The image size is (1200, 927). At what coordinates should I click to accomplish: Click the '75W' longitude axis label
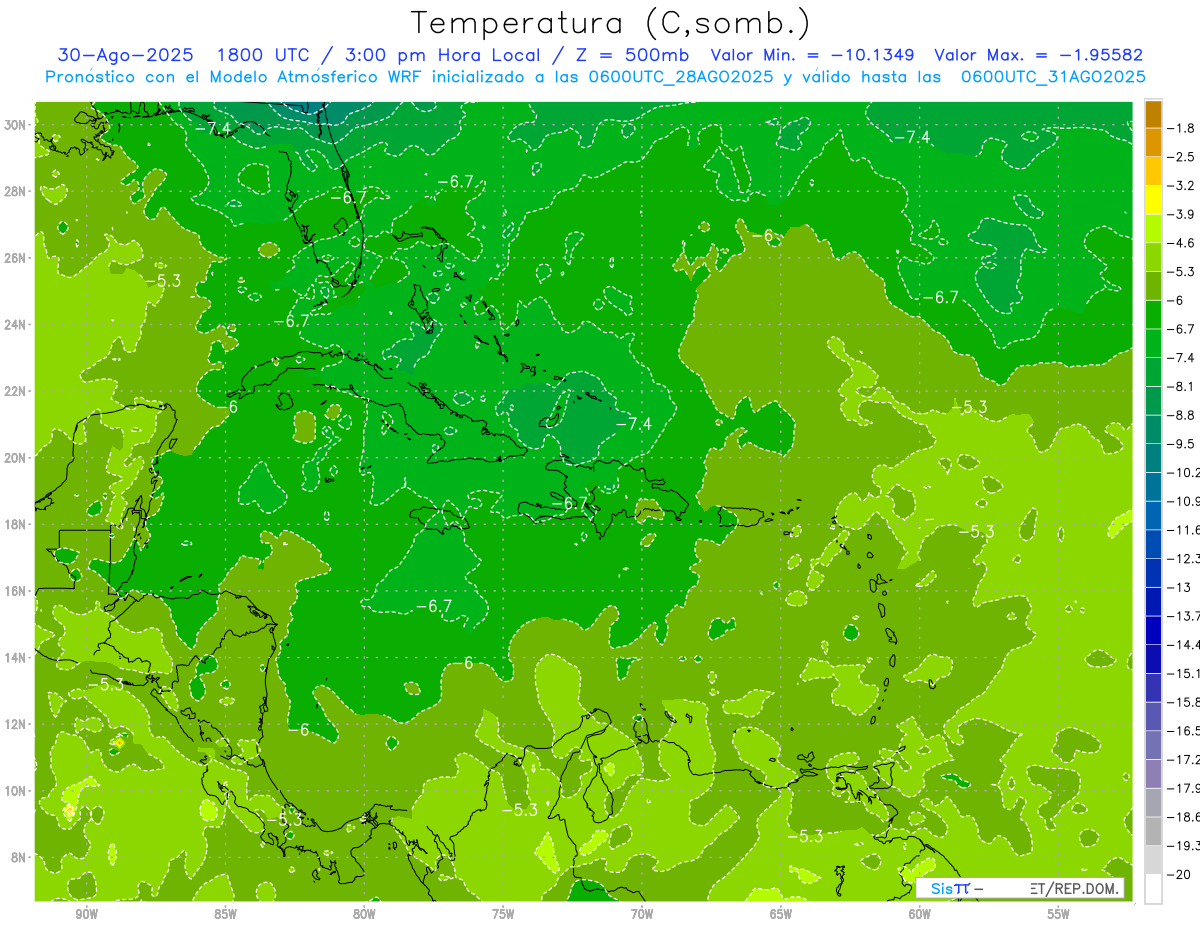[x=503, y=914]
